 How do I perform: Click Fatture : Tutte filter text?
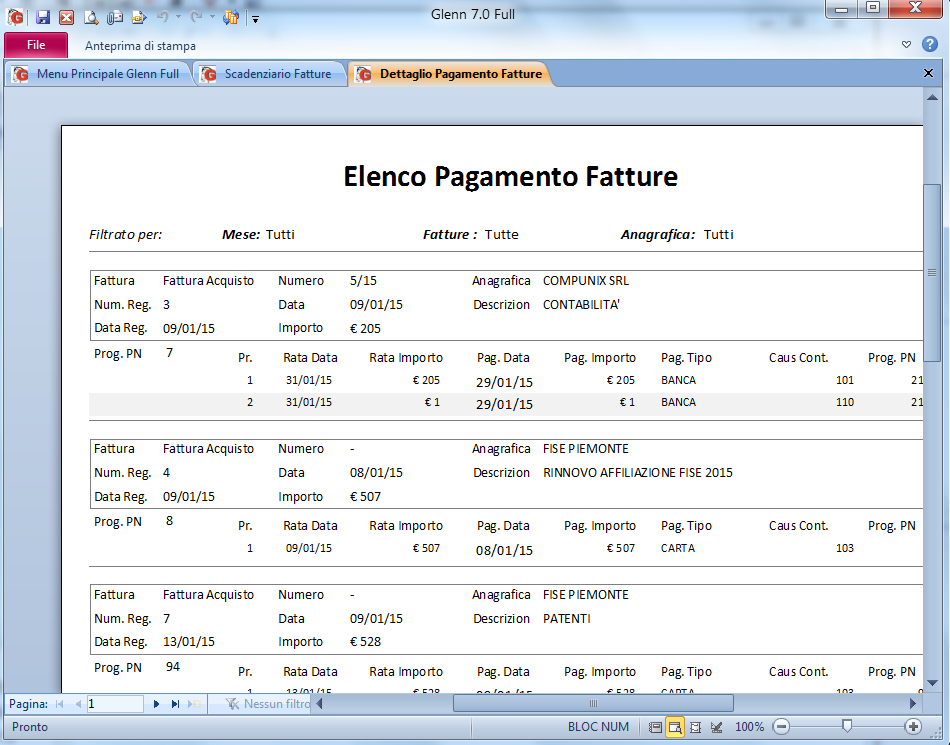[x=471, y=235]
